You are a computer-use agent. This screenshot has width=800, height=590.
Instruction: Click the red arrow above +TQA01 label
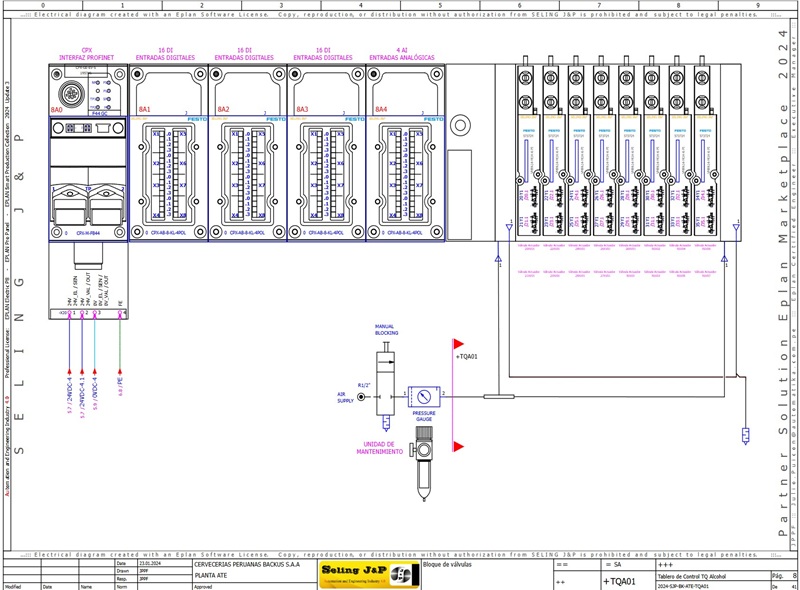pos(458,344)
